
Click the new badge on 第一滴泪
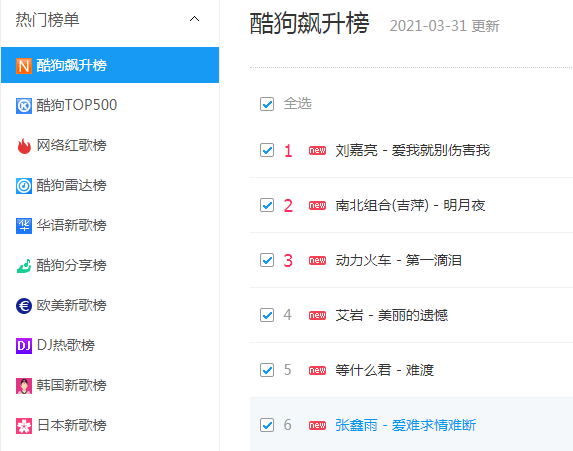317,261
